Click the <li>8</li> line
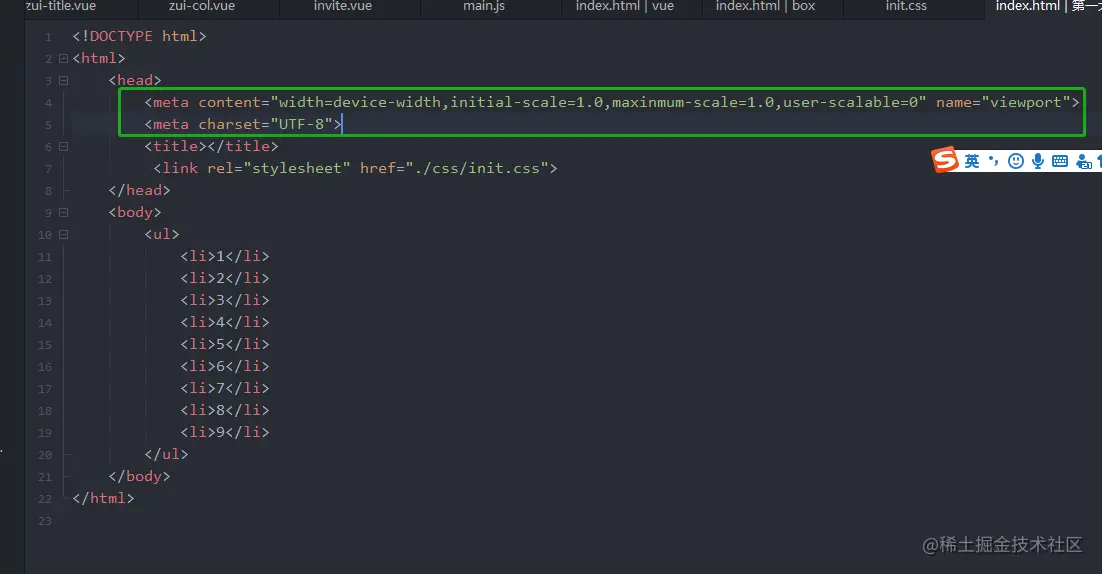 click(x=225, y=410)
